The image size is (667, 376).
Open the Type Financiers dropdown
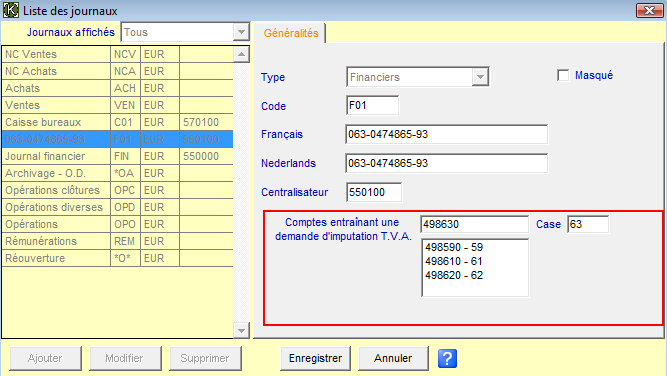click(480, 77)
